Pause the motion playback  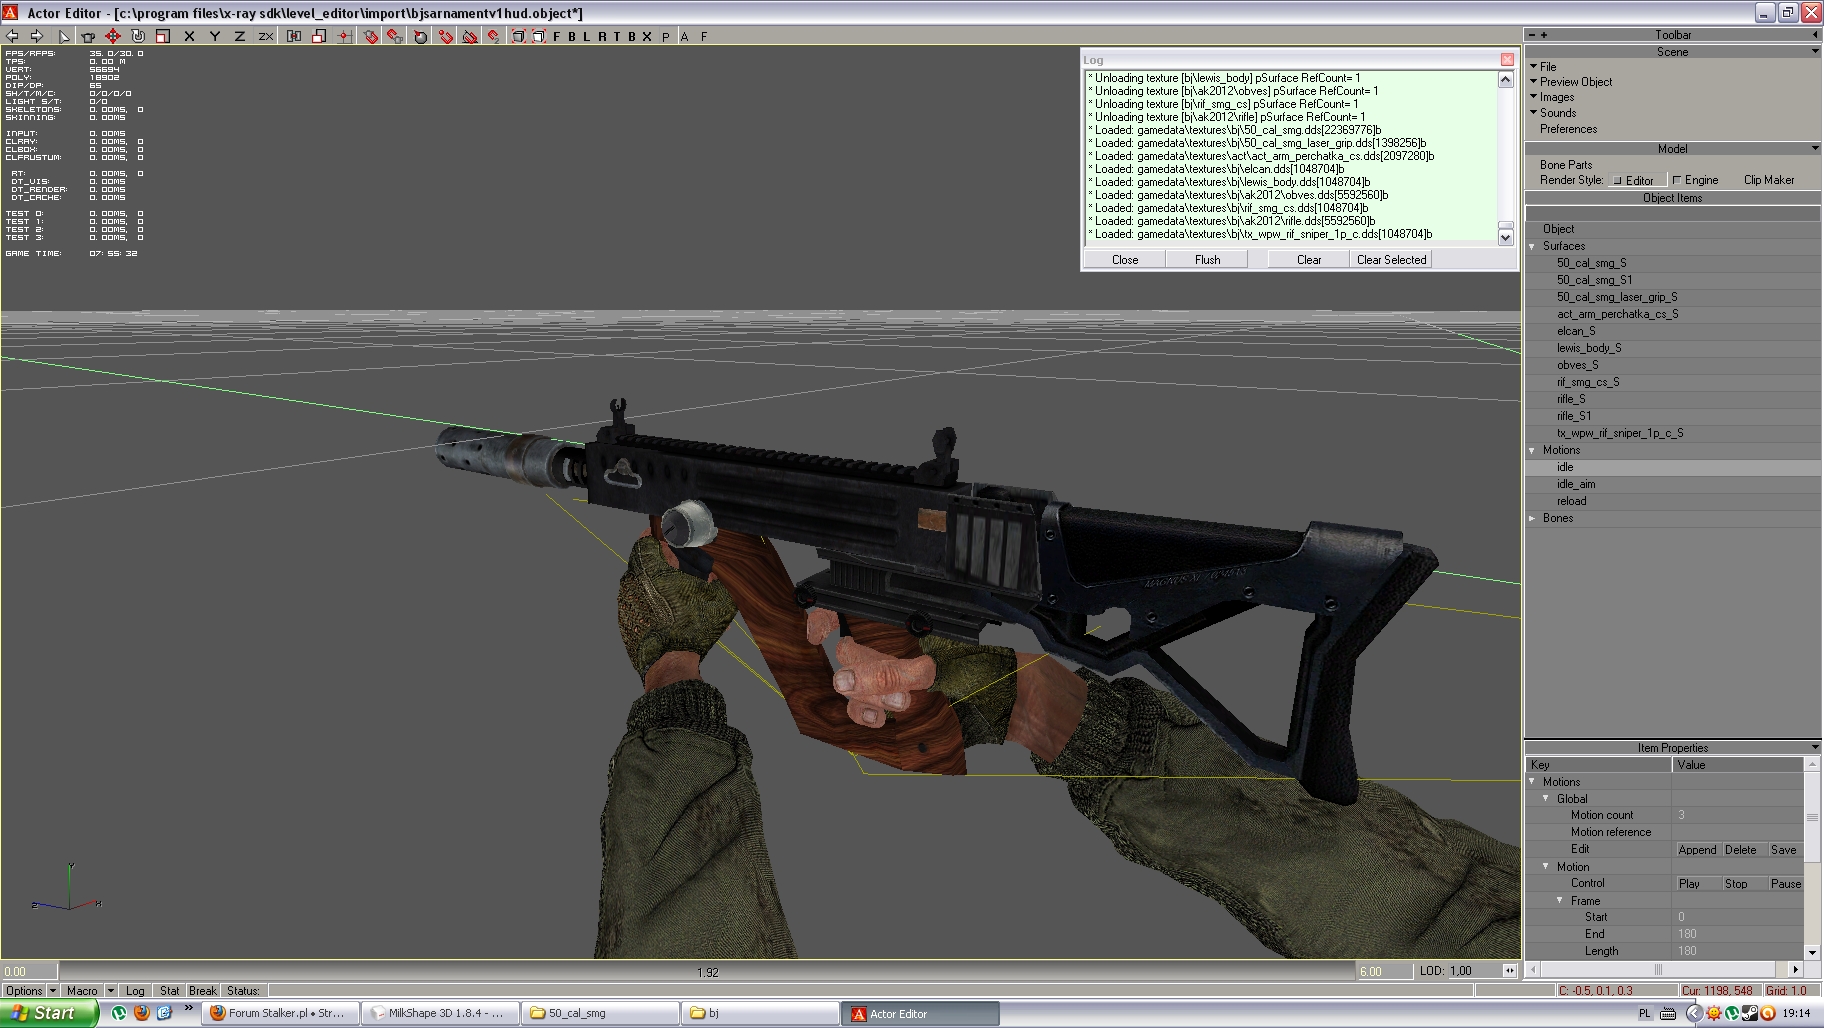click(x=1785, y=884)
